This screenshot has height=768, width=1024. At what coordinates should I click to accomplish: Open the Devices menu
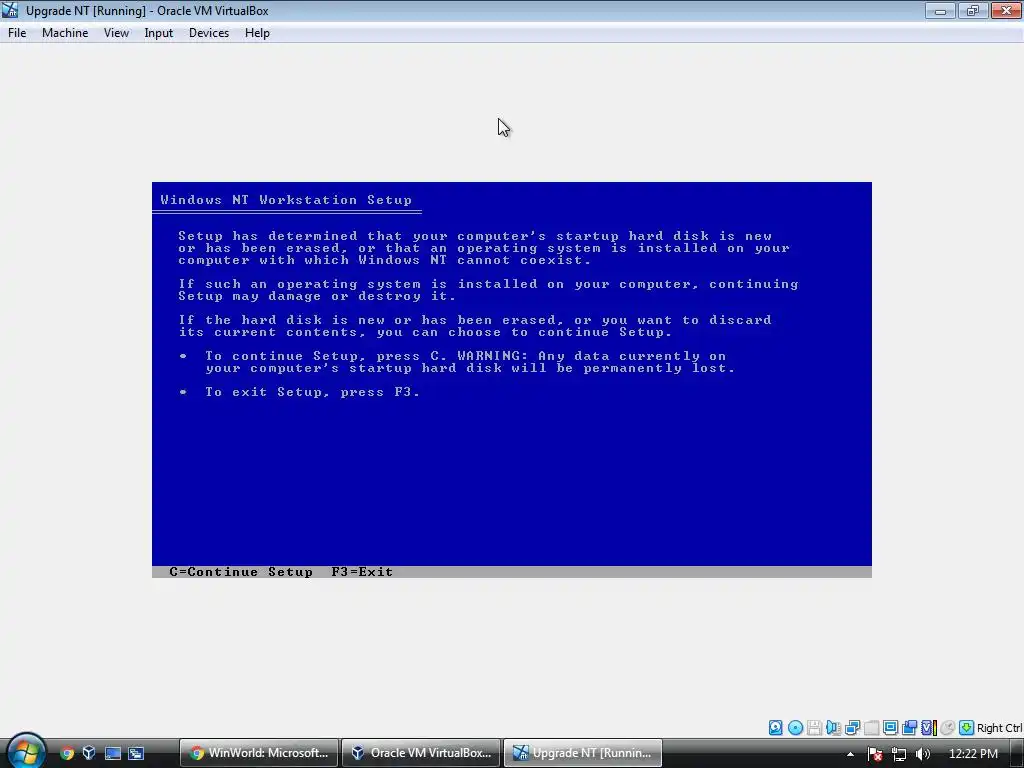[208, 33]
